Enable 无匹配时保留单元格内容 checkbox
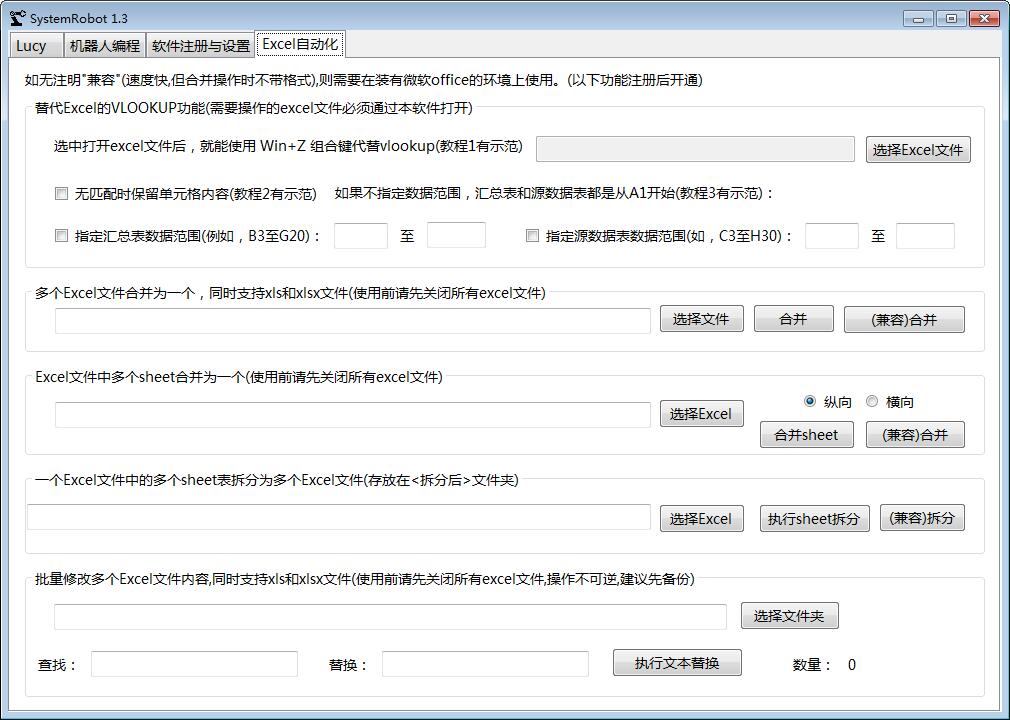 pyautogui.click(x=61, y=193)
